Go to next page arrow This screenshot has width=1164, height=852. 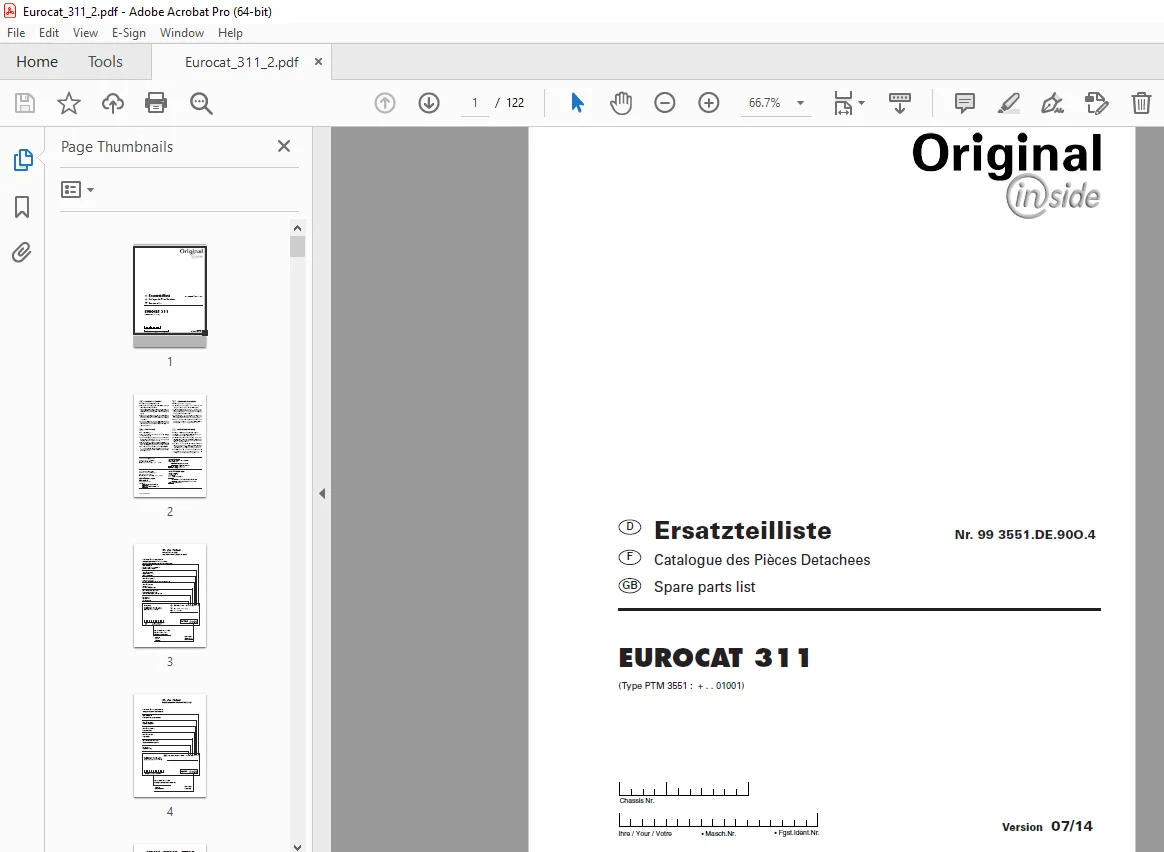click(x=429, y=103)
